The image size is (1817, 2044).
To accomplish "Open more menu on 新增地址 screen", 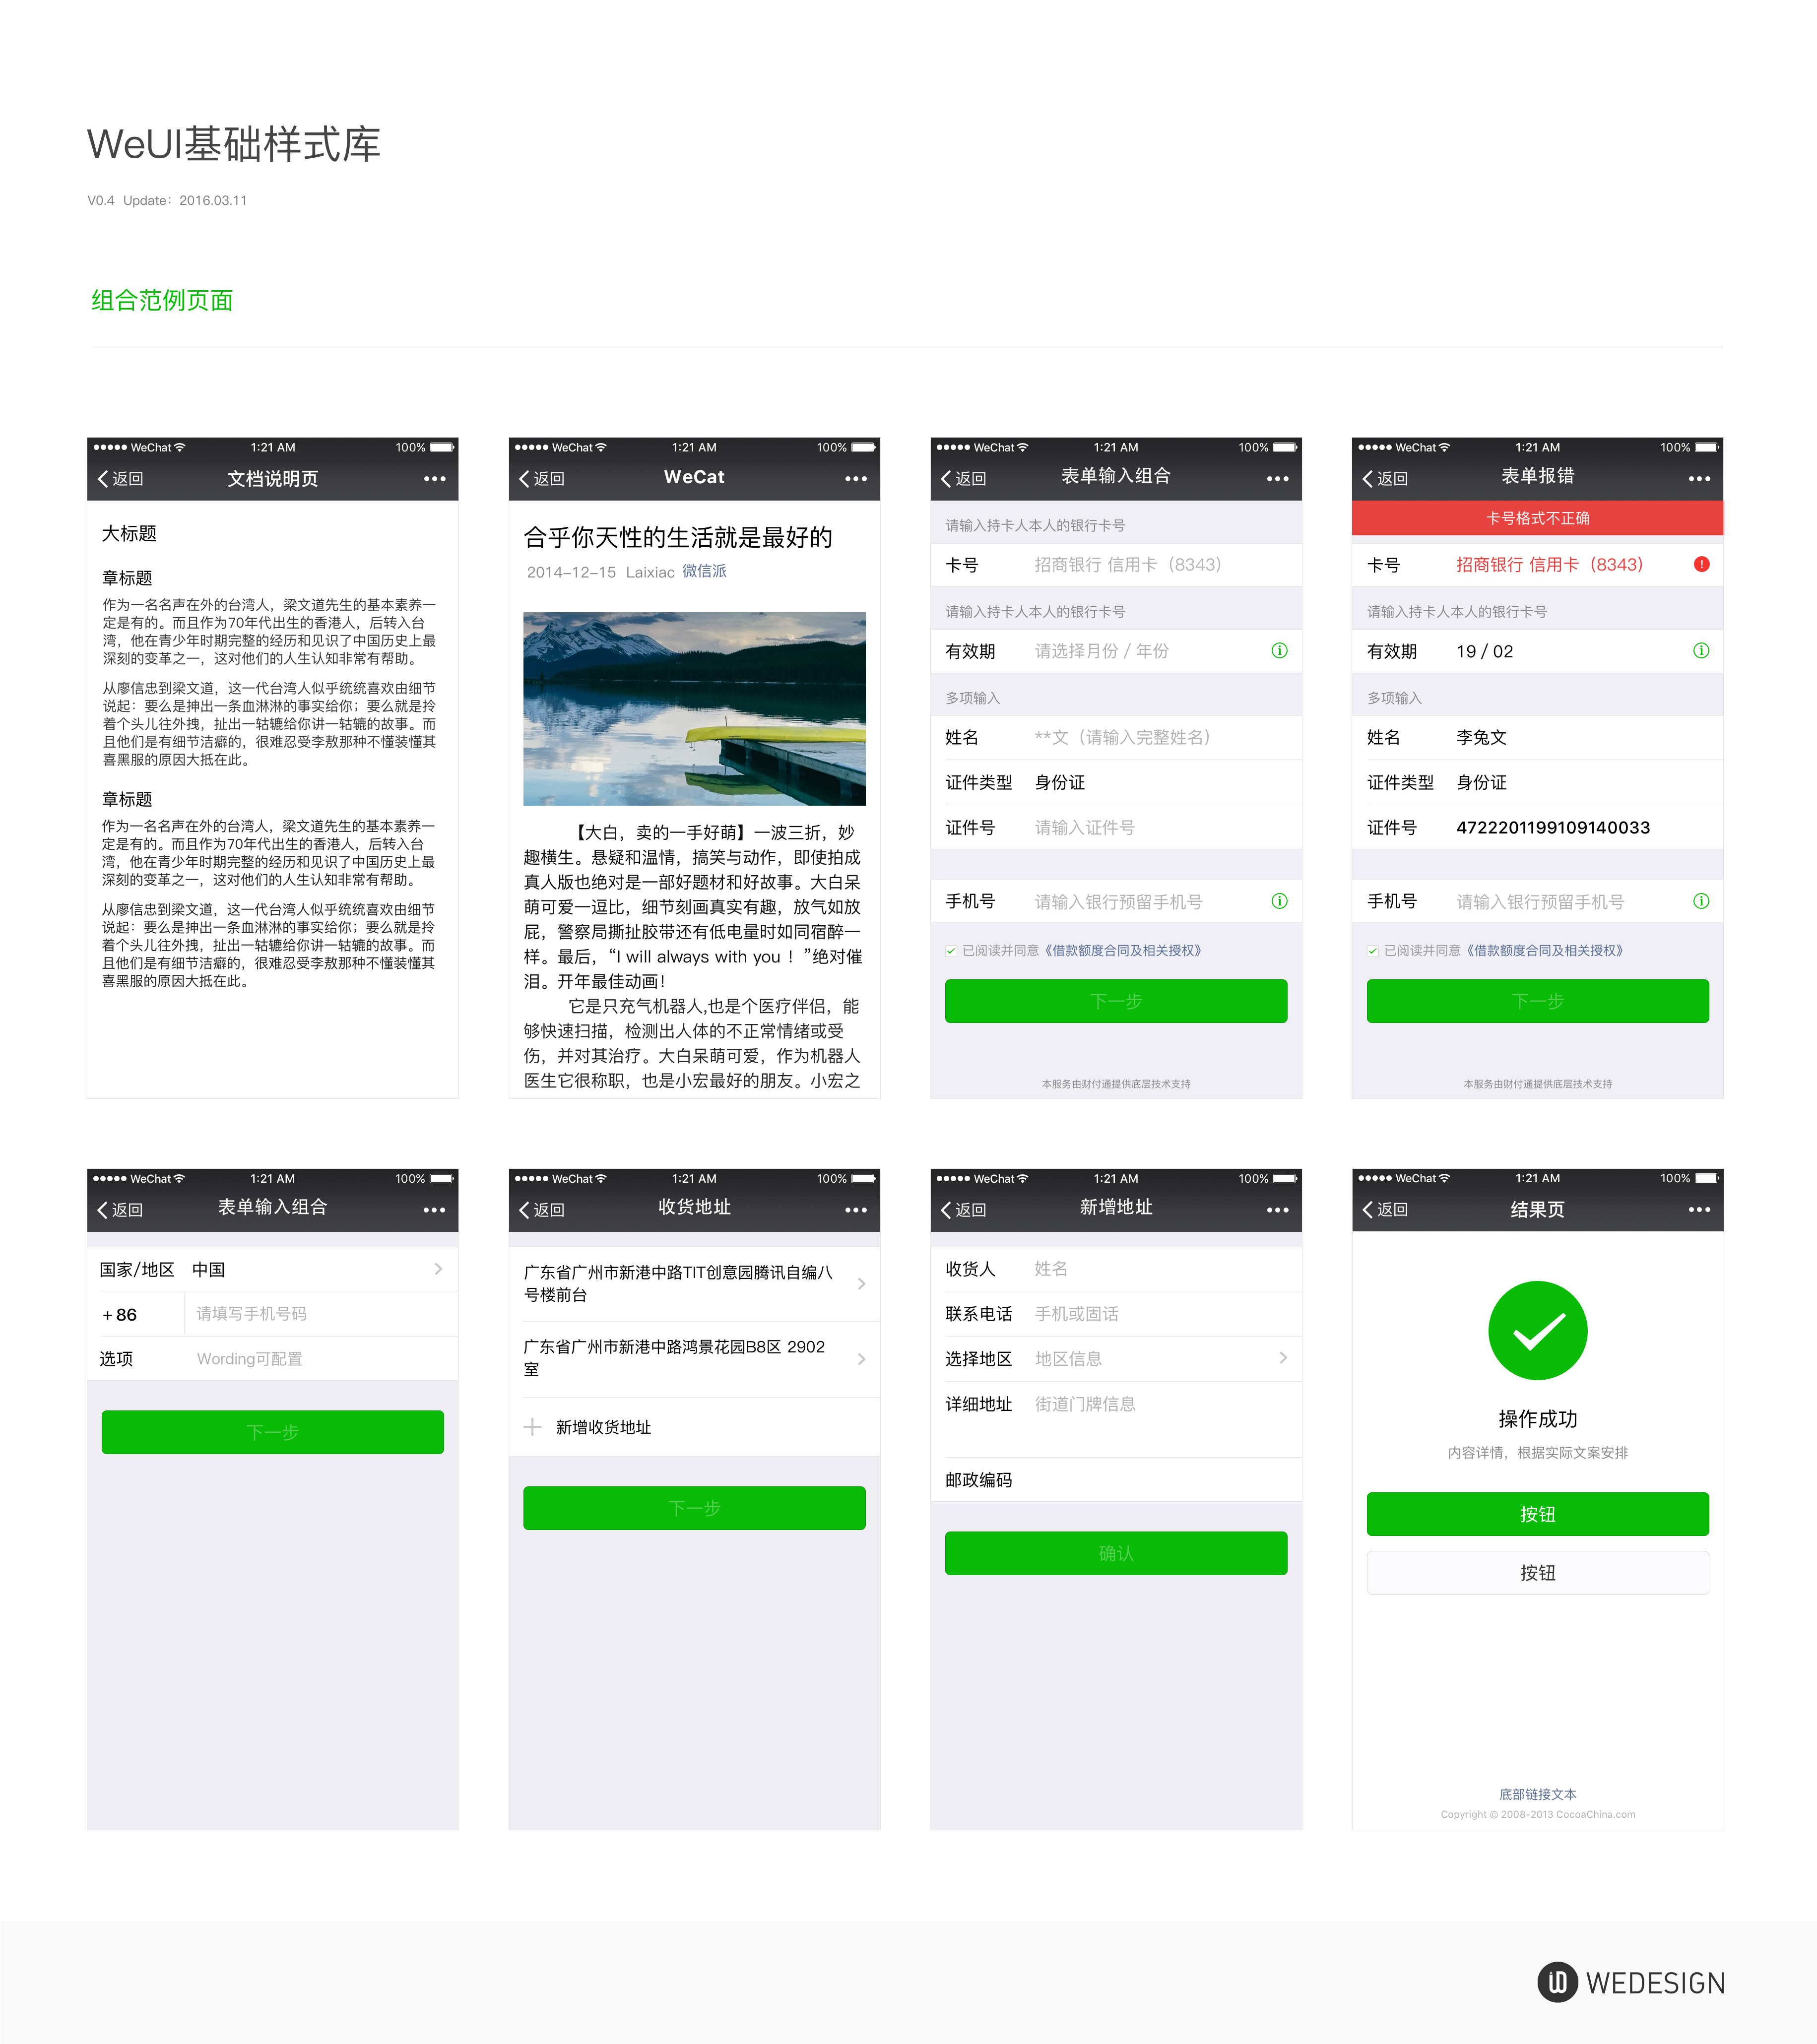I will [x=1278, y=1210].
